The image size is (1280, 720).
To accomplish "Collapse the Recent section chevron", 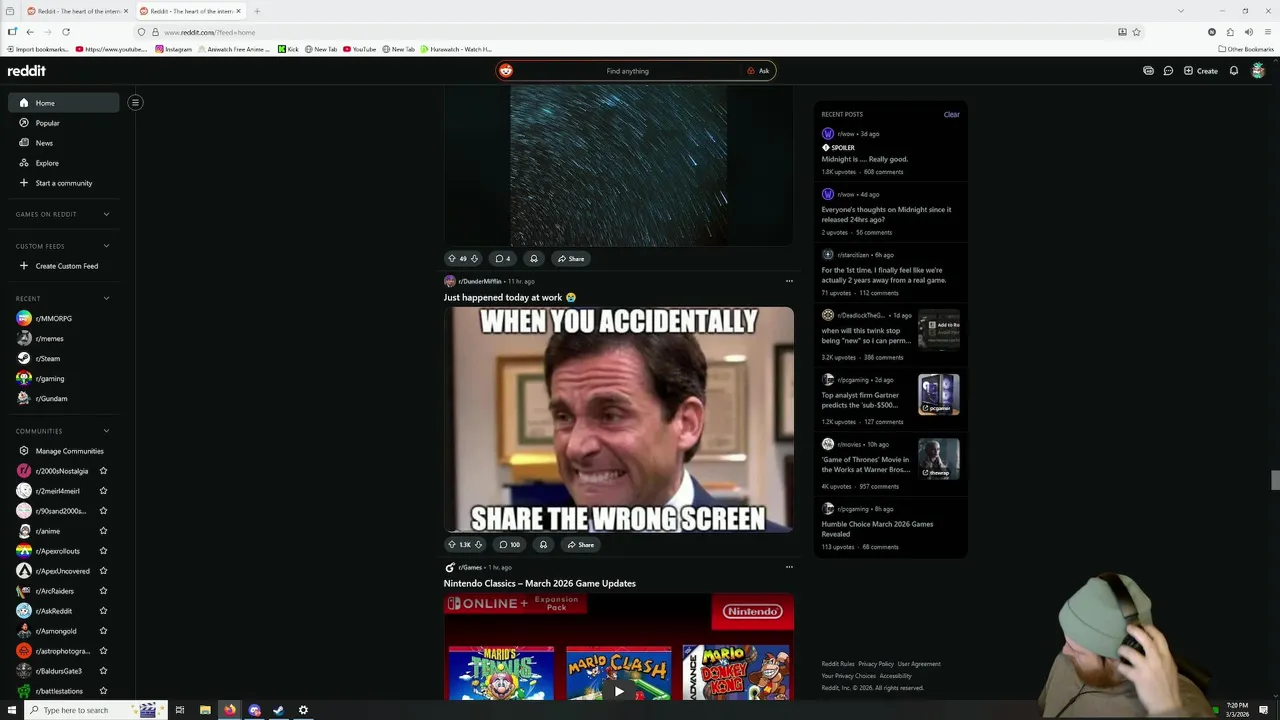I will point(106,298).
